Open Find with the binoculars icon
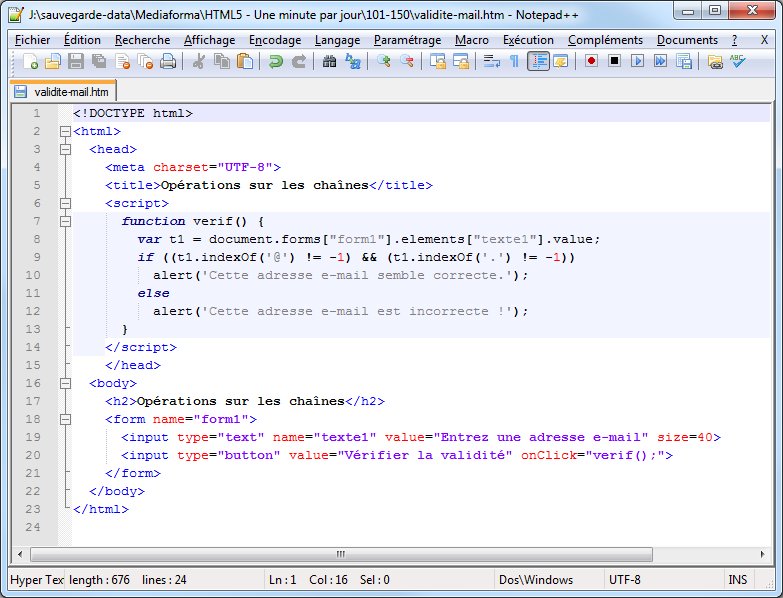Viewport: 783px width, 598px height. pos(330,62)
